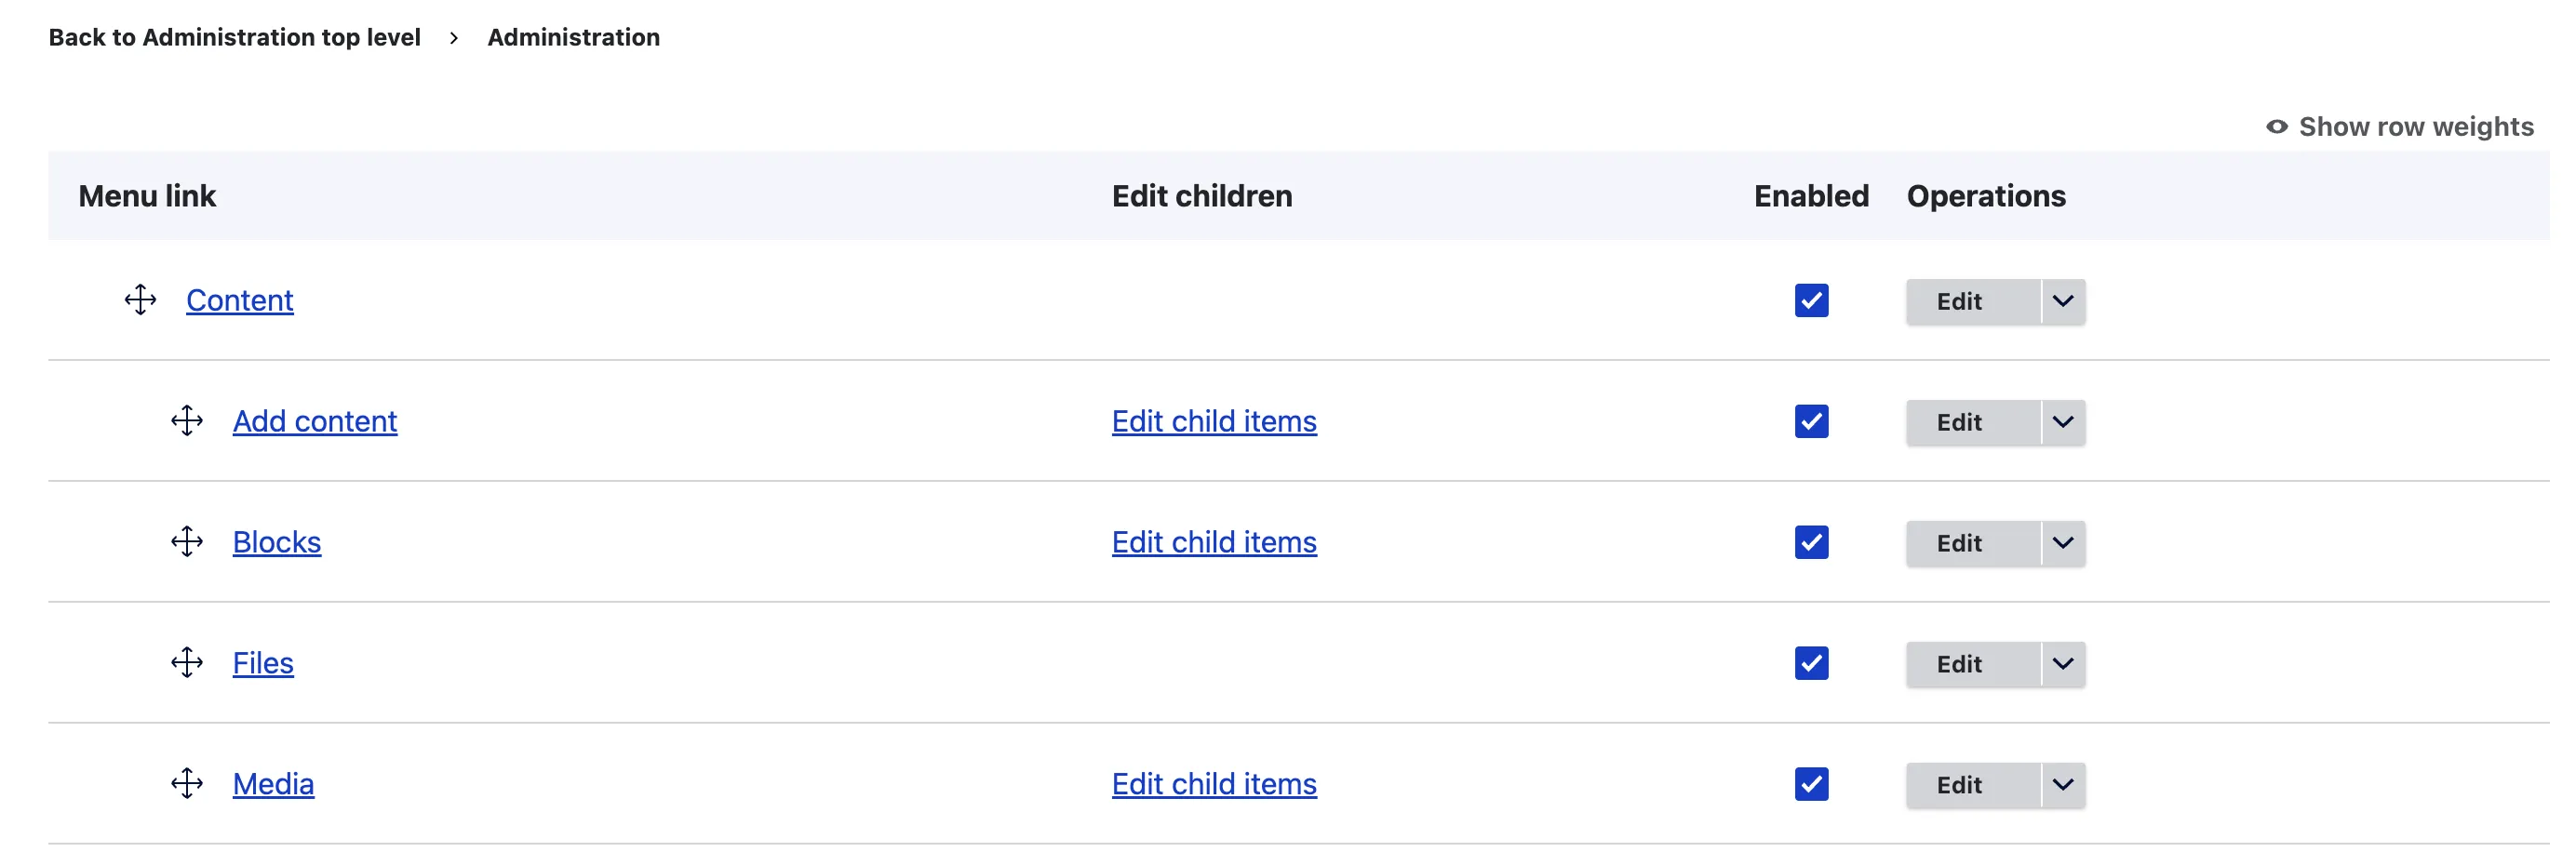Show row weights for the table
This screenshot has width=2576, height=865.
(2416, 126)
